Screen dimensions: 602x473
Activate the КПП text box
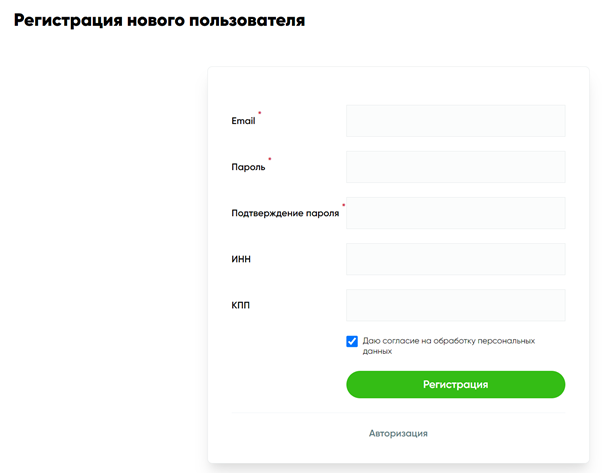(x=455, y=305)
